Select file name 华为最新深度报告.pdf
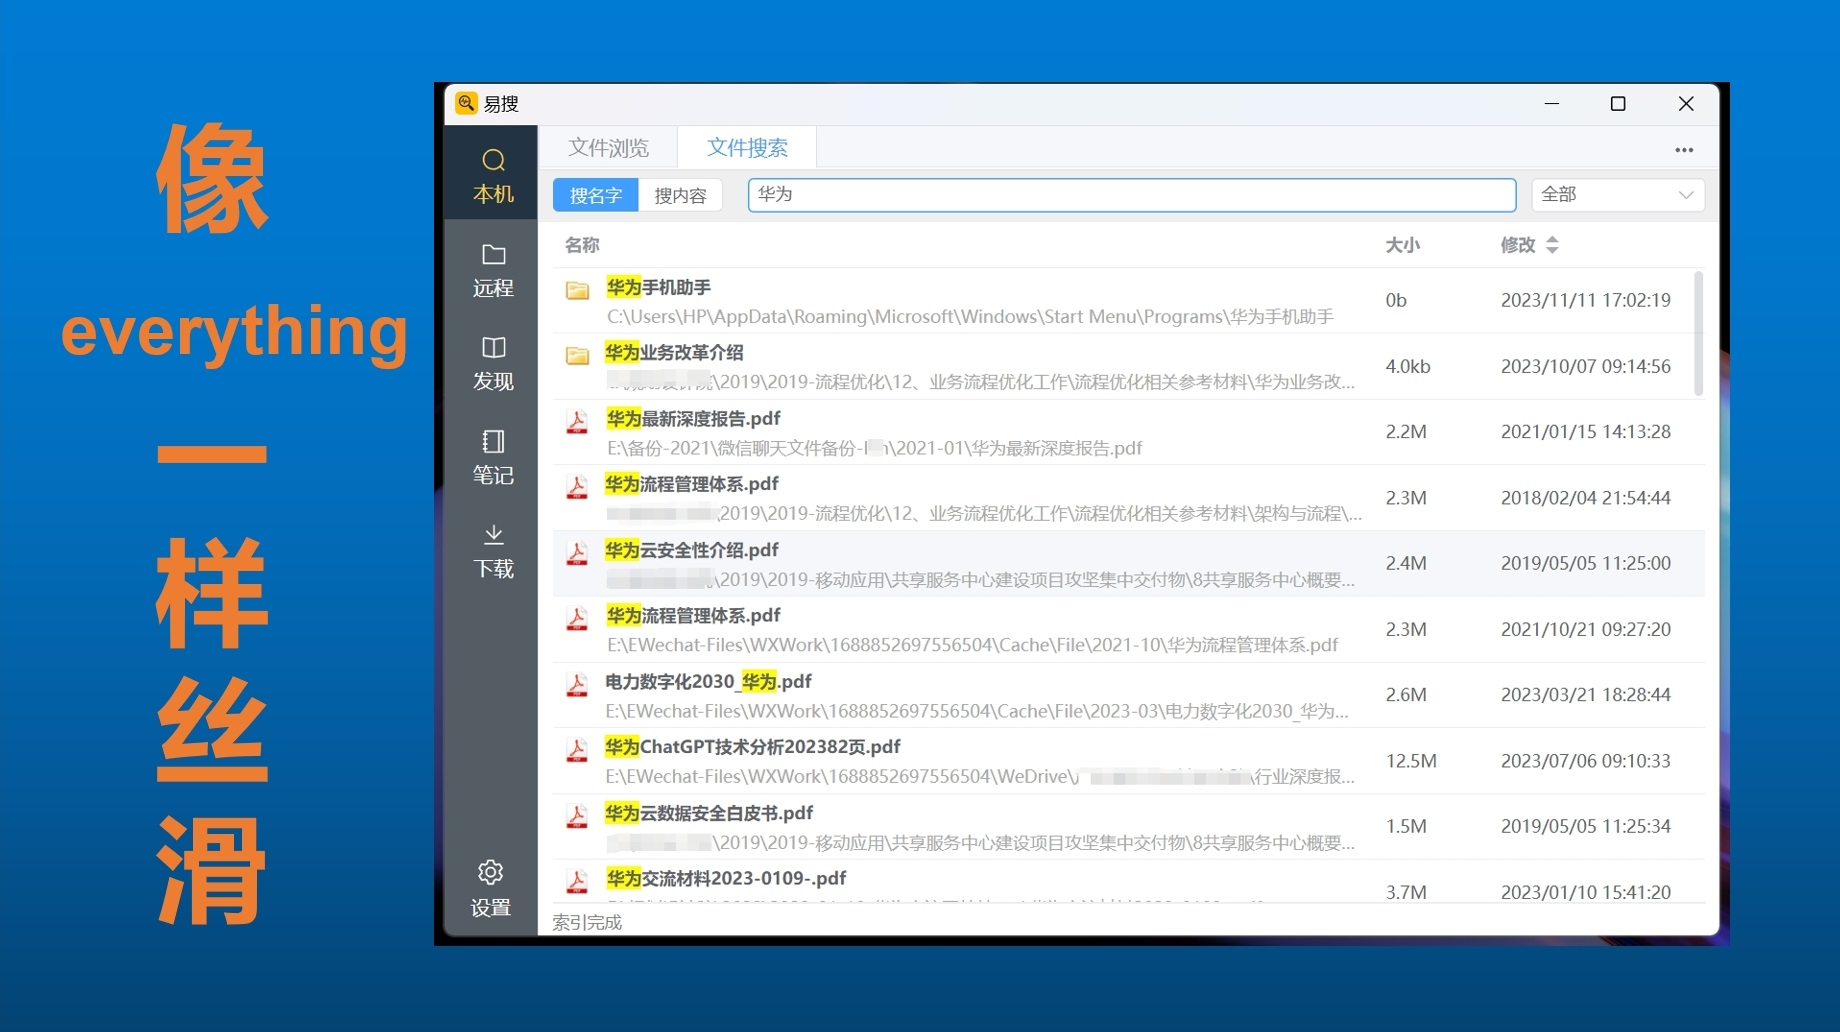 tap(693, 418)
